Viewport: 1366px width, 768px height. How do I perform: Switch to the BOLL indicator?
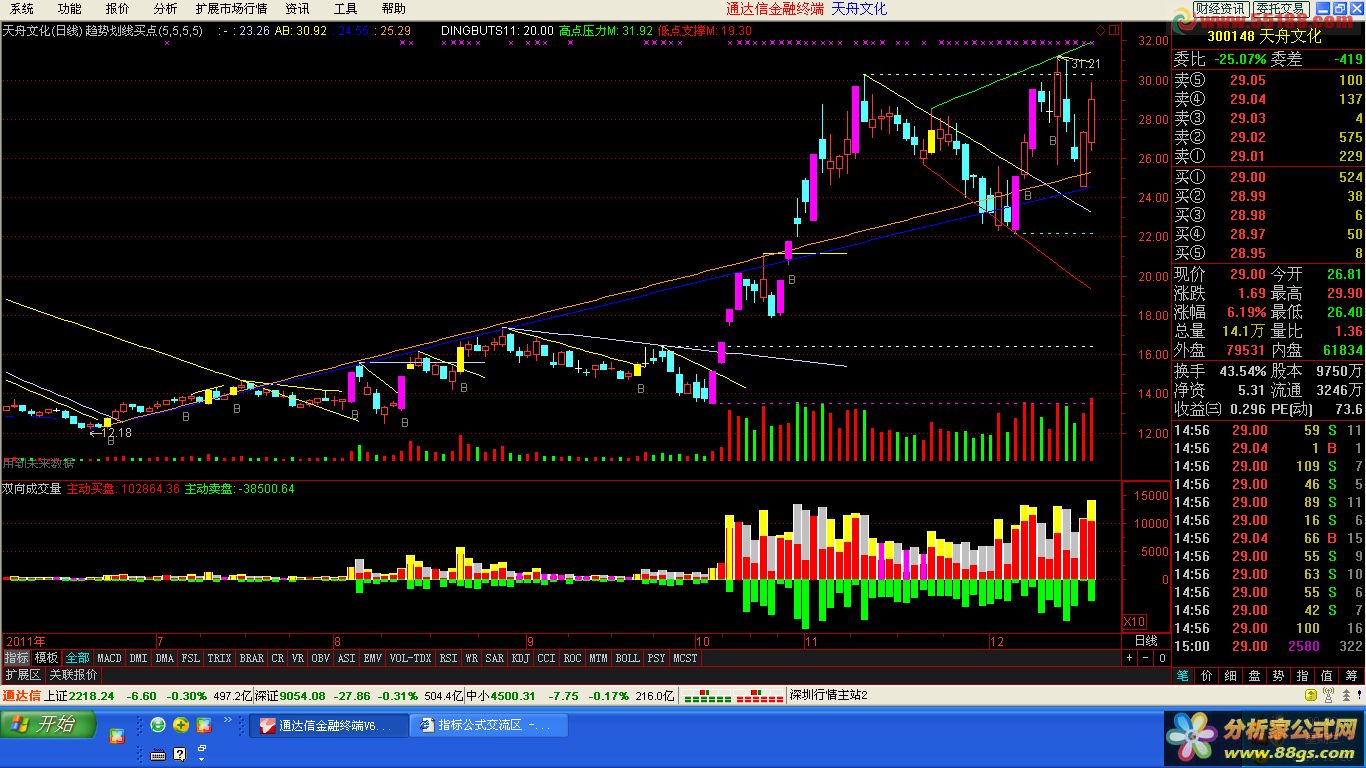[x=627, y=658]
